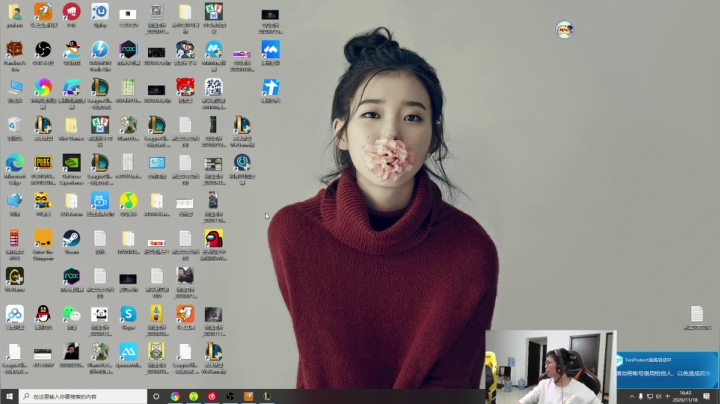This screenshot has width=720, height=404.
Task: Select the QQ Music yellow note icon
Action: [x=128, y=201]
